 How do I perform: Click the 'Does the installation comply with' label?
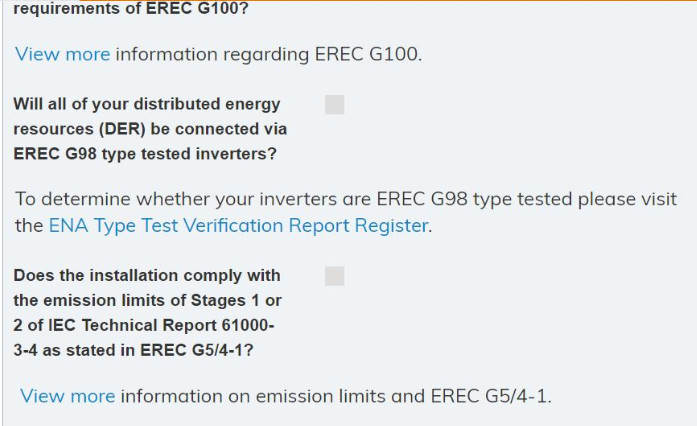point(147,275)
